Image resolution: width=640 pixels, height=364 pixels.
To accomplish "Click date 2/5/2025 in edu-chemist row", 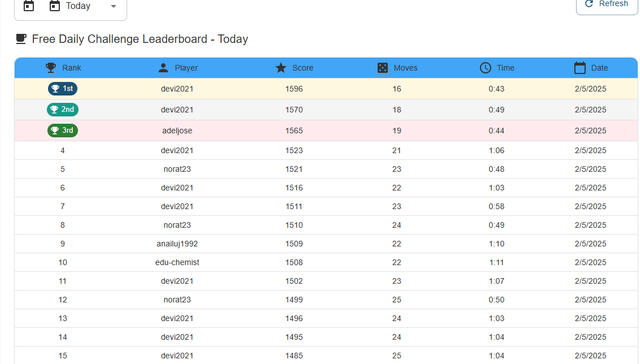I will (x=590, y=262).
